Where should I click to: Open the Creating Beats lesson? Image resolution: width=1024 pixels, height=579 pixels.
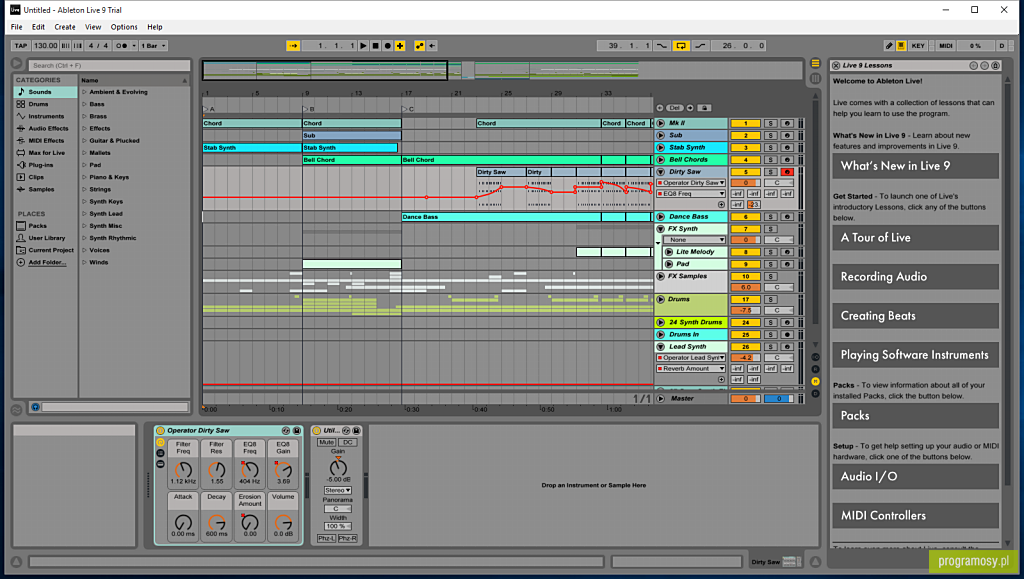click(x=915, y=316)
